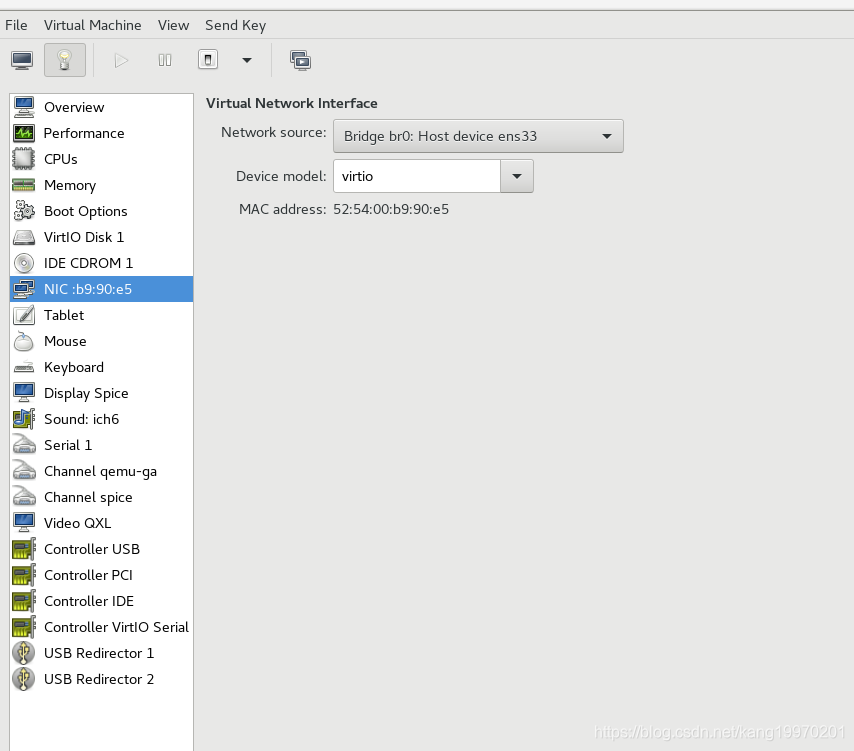Manage VM snapshots icon
The width and height of the screenshot is (854, 751).
(x=300, y=60)
